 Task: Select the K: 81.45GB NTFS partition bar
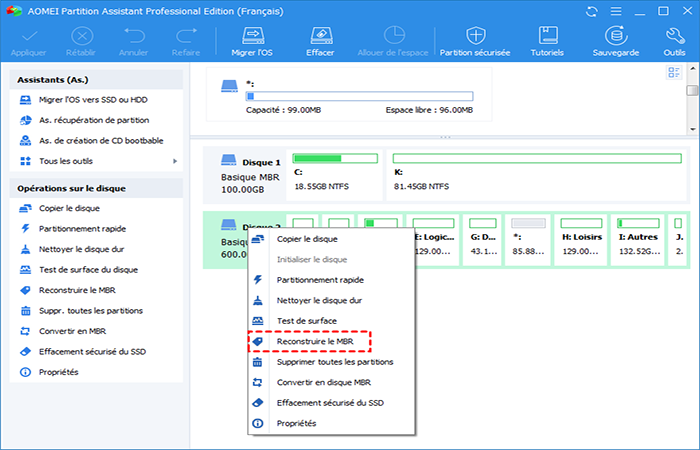click(x=535, y=171)
